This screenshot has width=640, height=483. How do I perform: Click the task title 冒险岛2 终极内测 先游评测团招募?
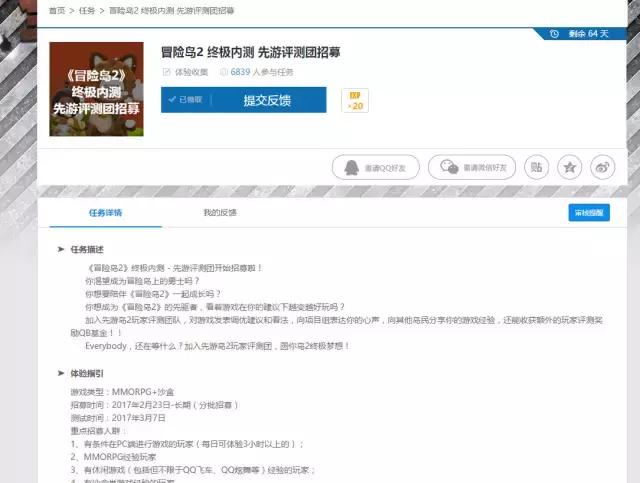click(x=251, y=52)
